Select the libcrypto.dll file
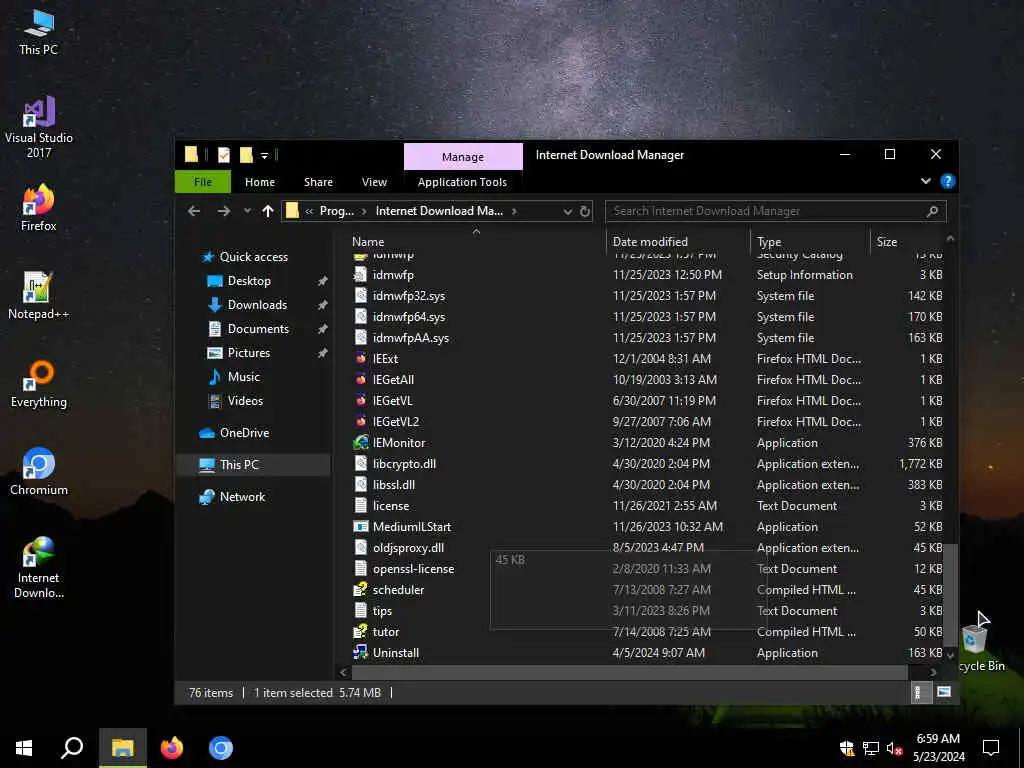The image size is (1024, 768). point(404,464)
